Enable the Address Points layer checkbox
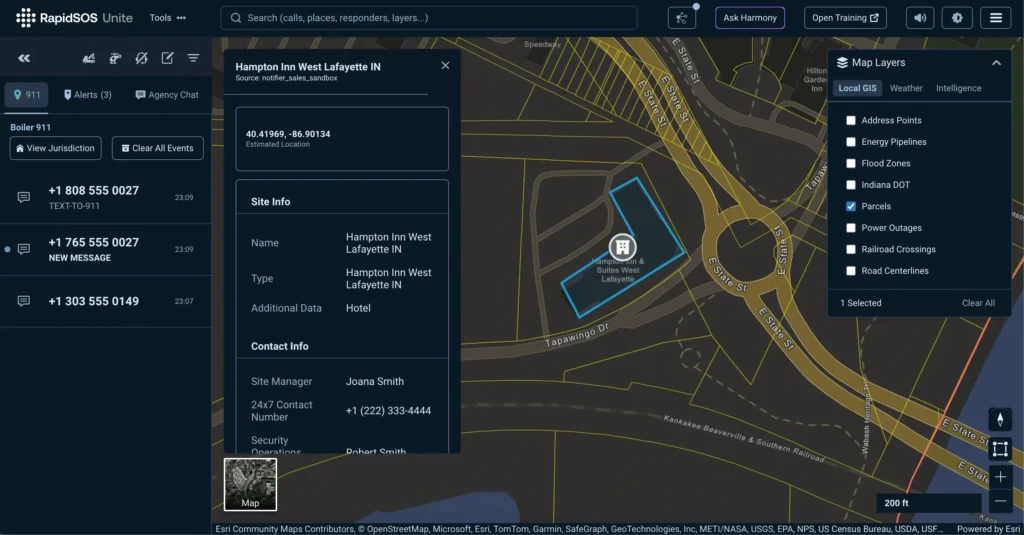This screenshot has width=1024, height=535. (x=850, y=120)
